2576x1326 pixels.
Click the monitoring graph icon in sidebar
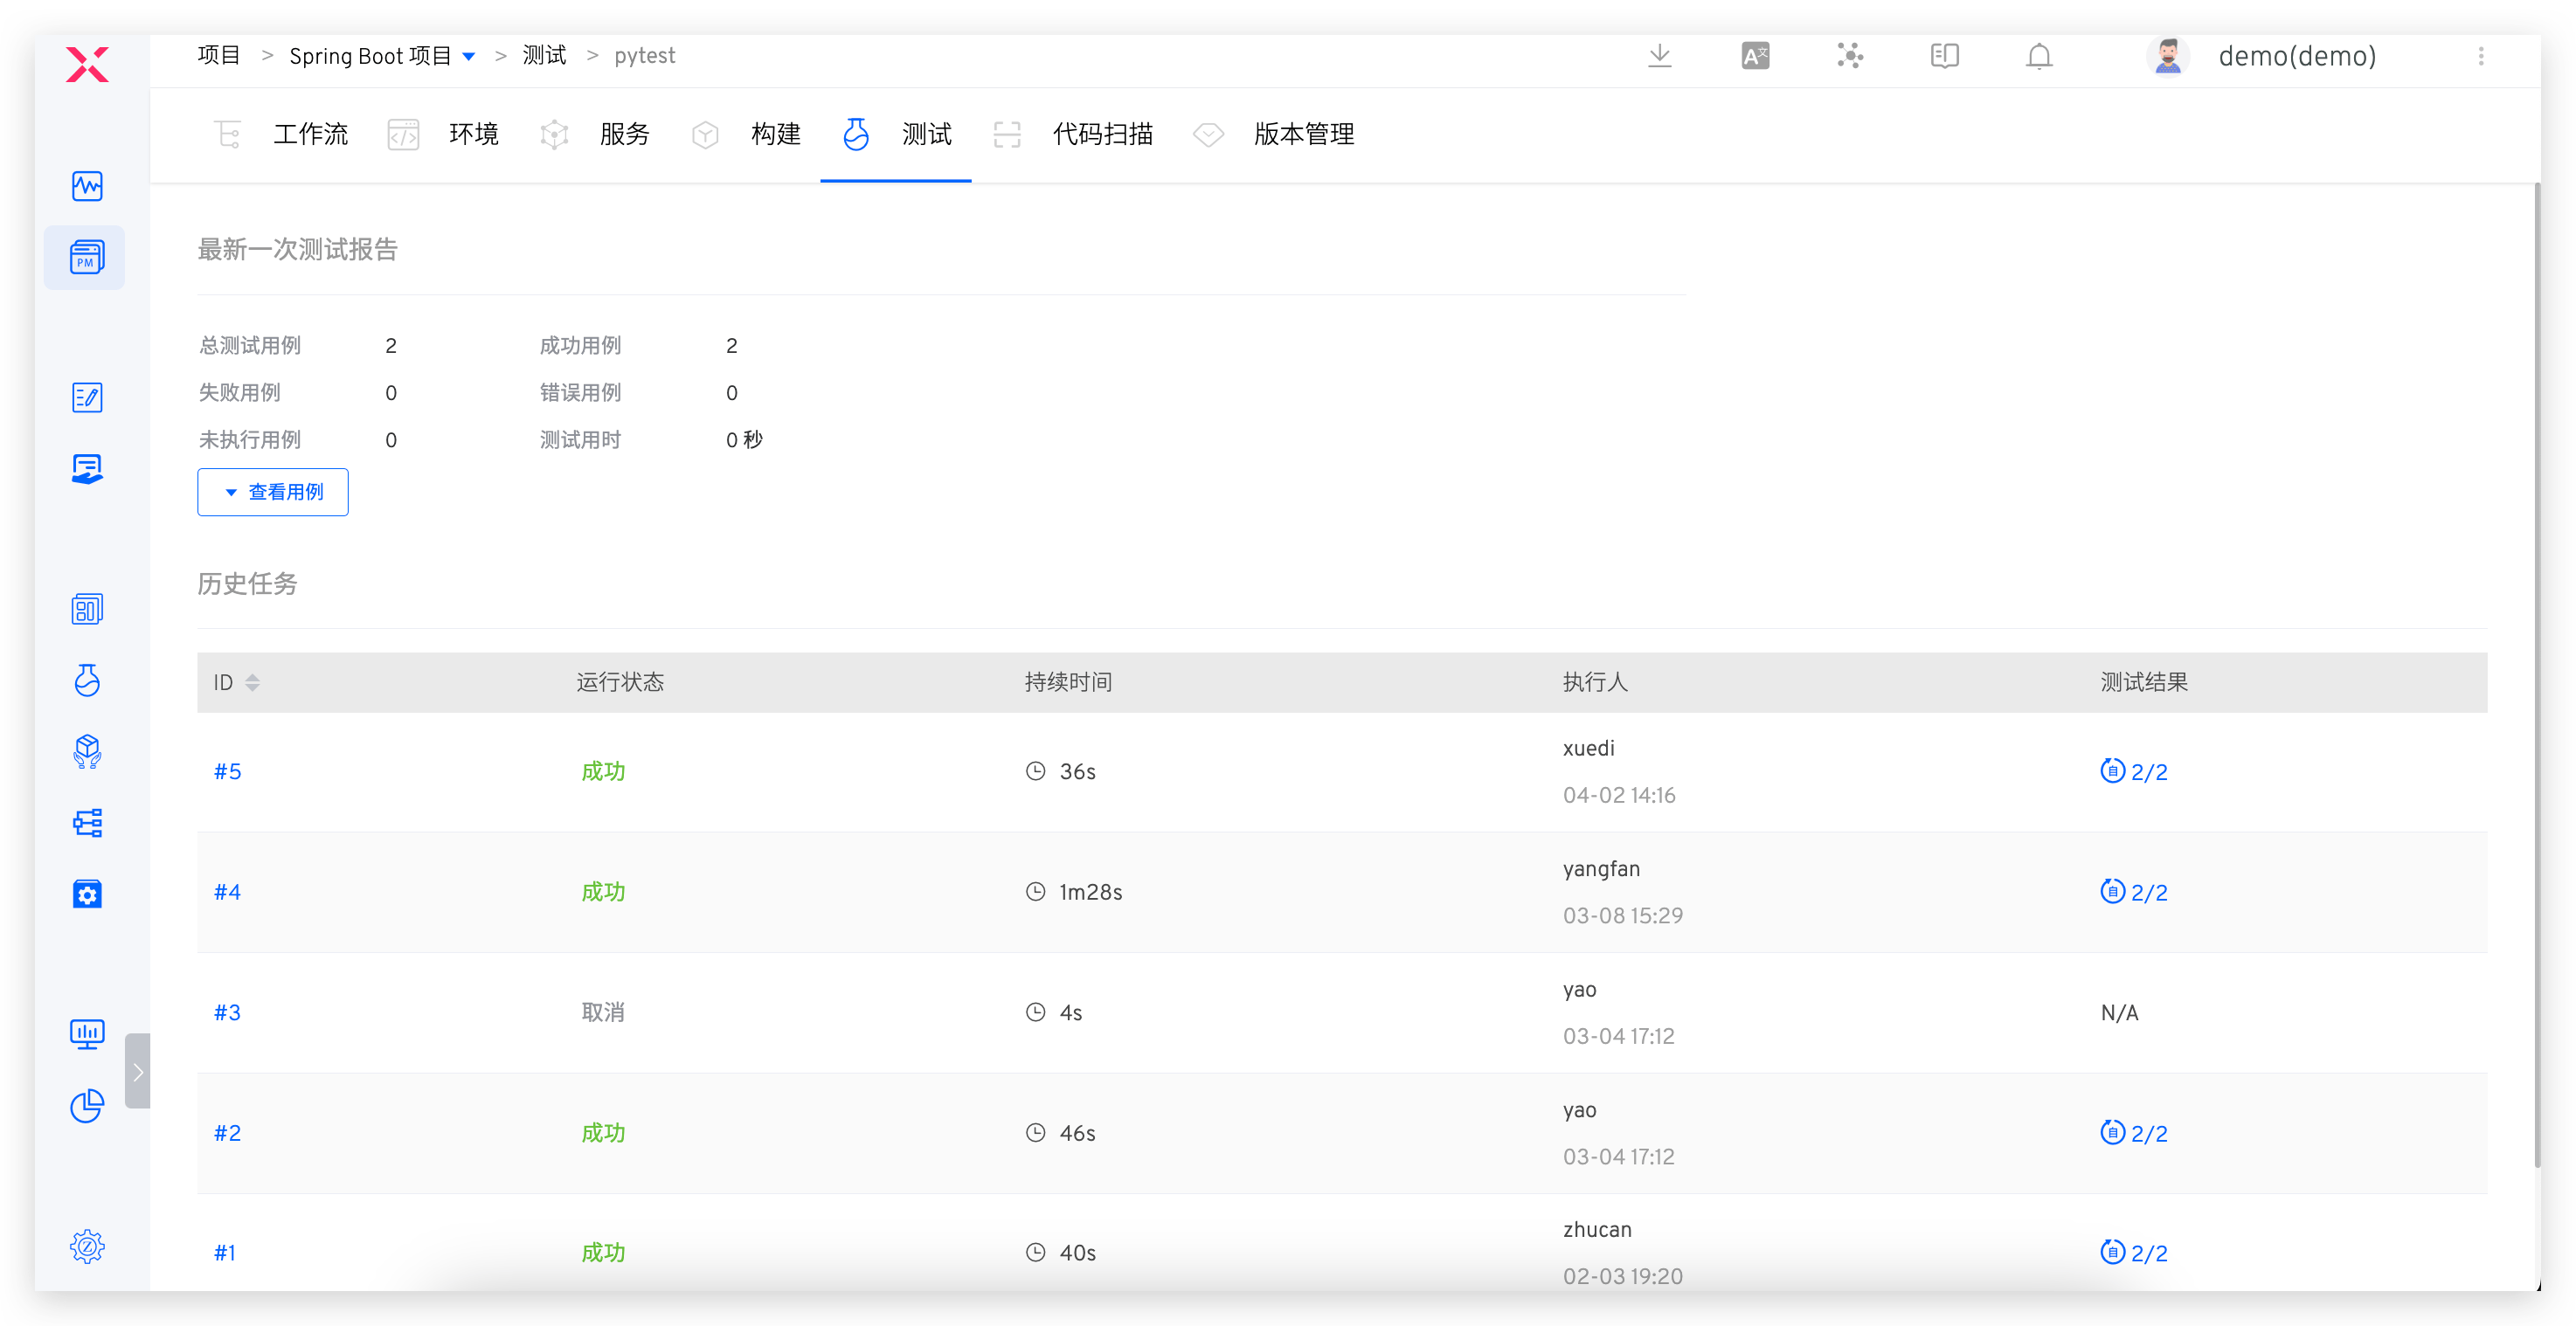(x=87, y=186)
